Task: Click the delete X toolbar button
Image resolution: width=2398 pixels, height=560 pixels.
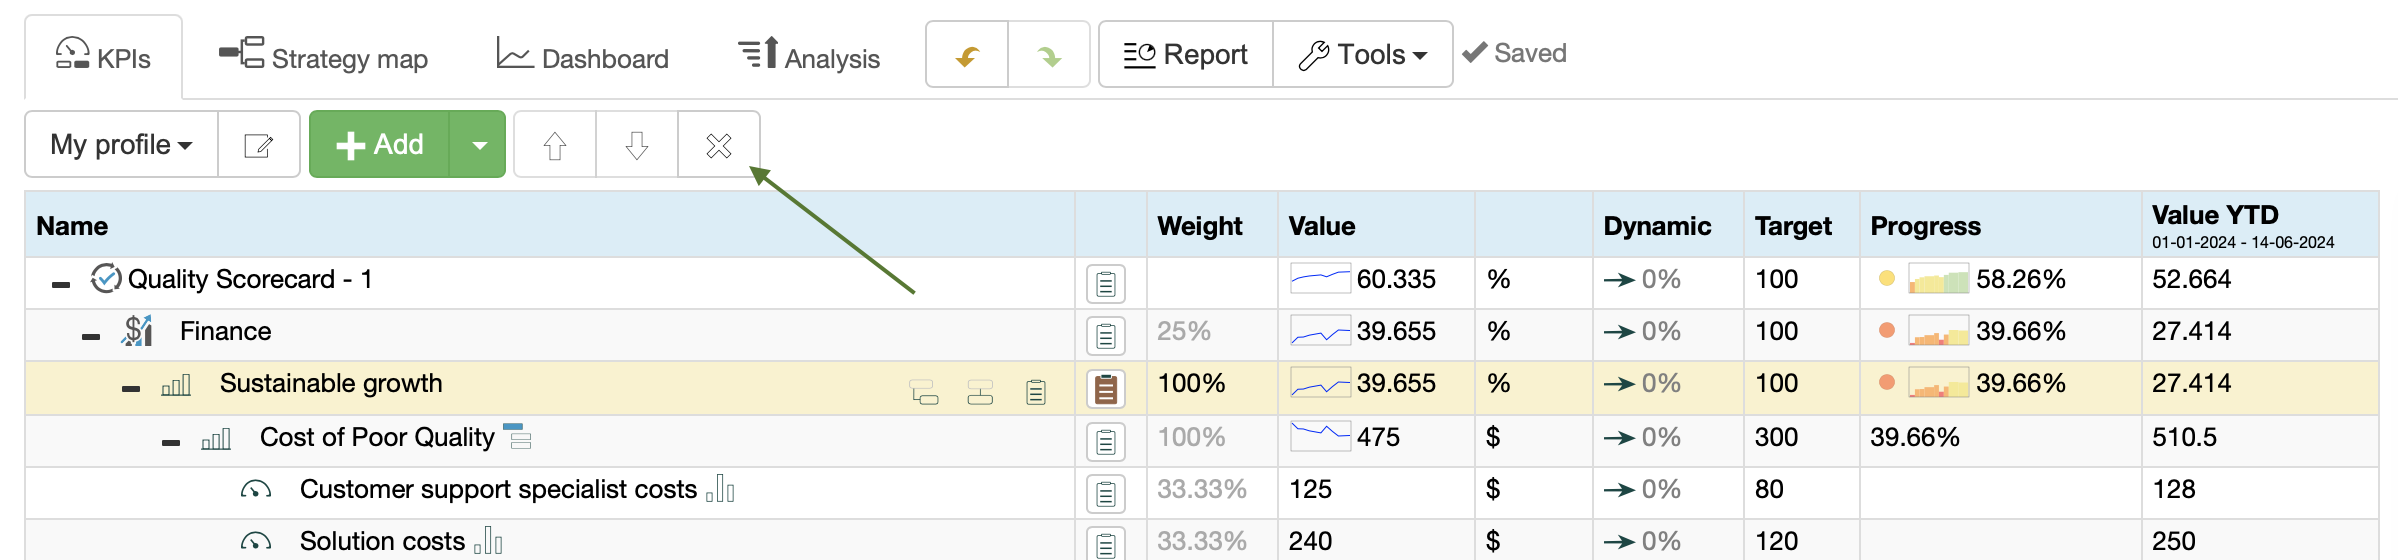Action: [x=719, y=145]
